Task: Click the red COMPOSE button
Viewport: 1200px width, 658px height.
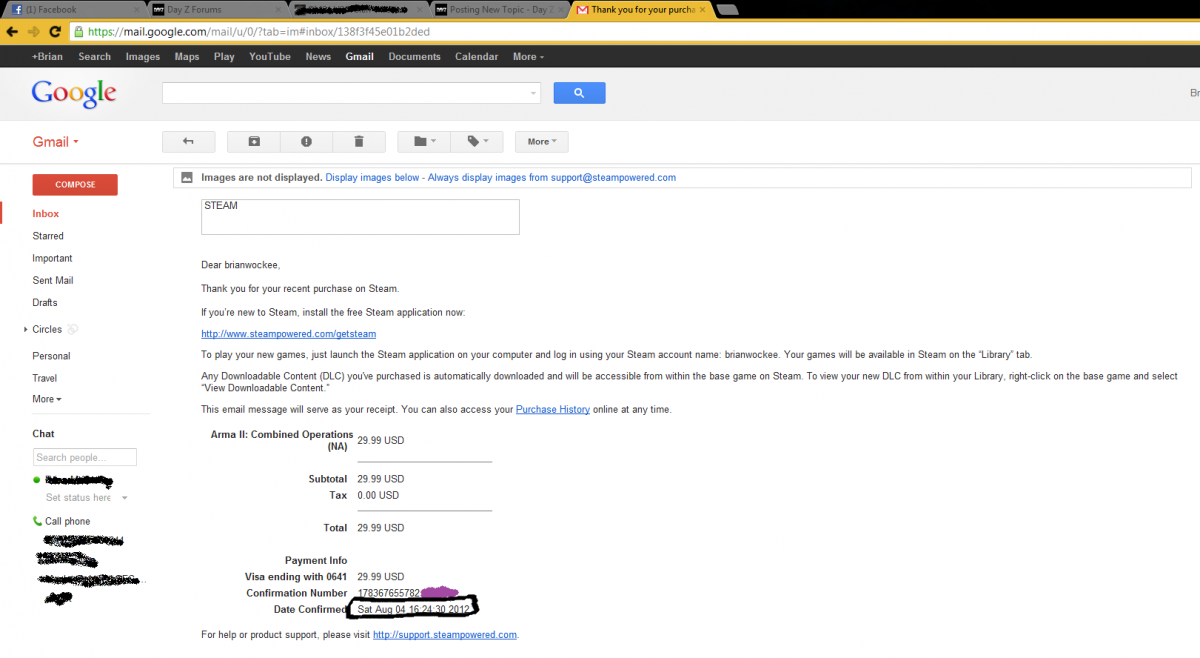Action: coord(75,185)
